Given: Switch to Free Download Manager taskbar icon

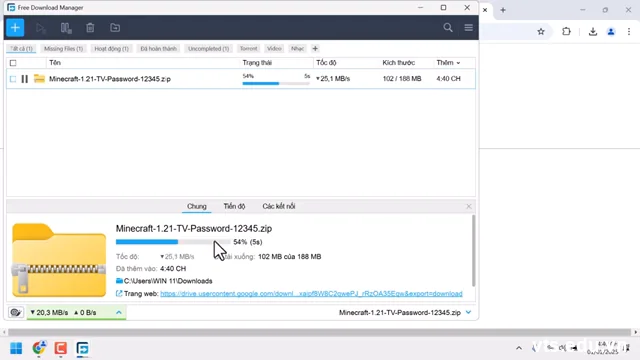Looking at the screenshot, I should point(82,348).
